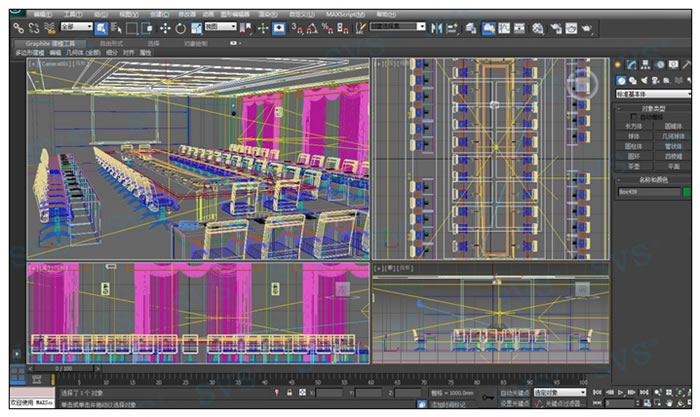Expand the Standard Primitives (标准基本体) dropdown
Image resolution: width=700 pixels, height=417 pixels.
(652, 93)
